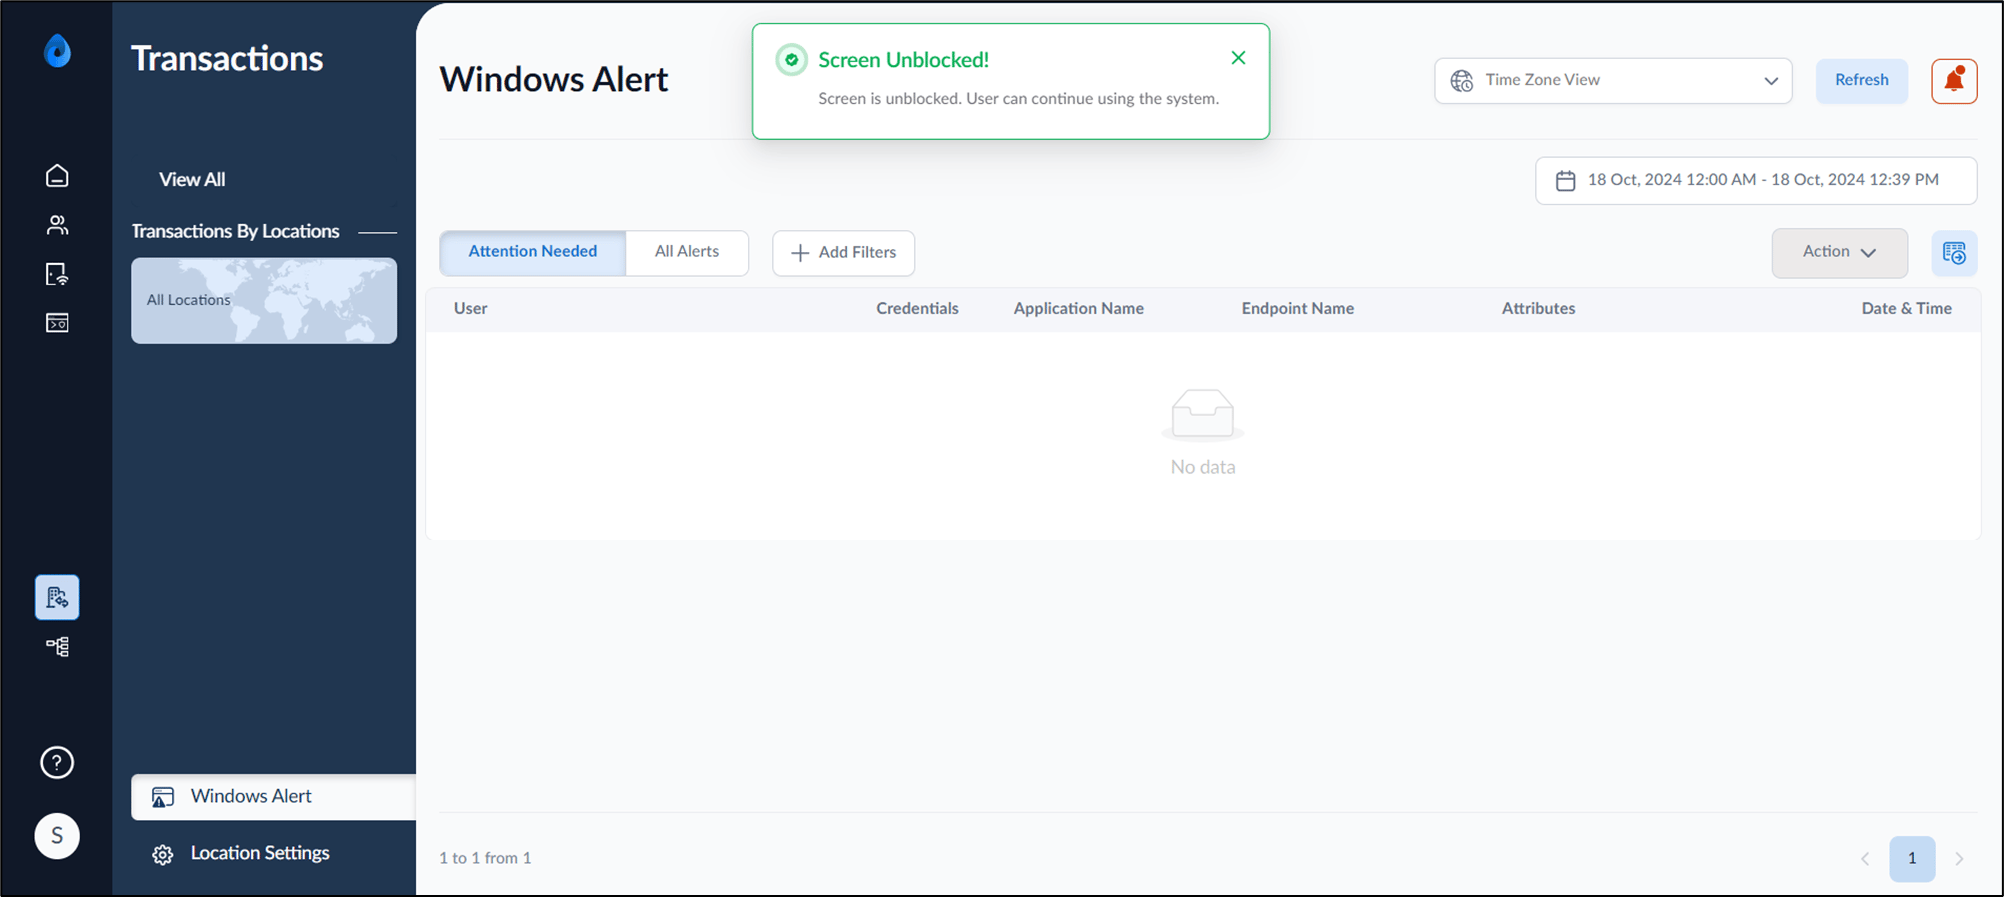Click the Application Name column header
Screen dimensions: 2004x897
pos(1078,309)
